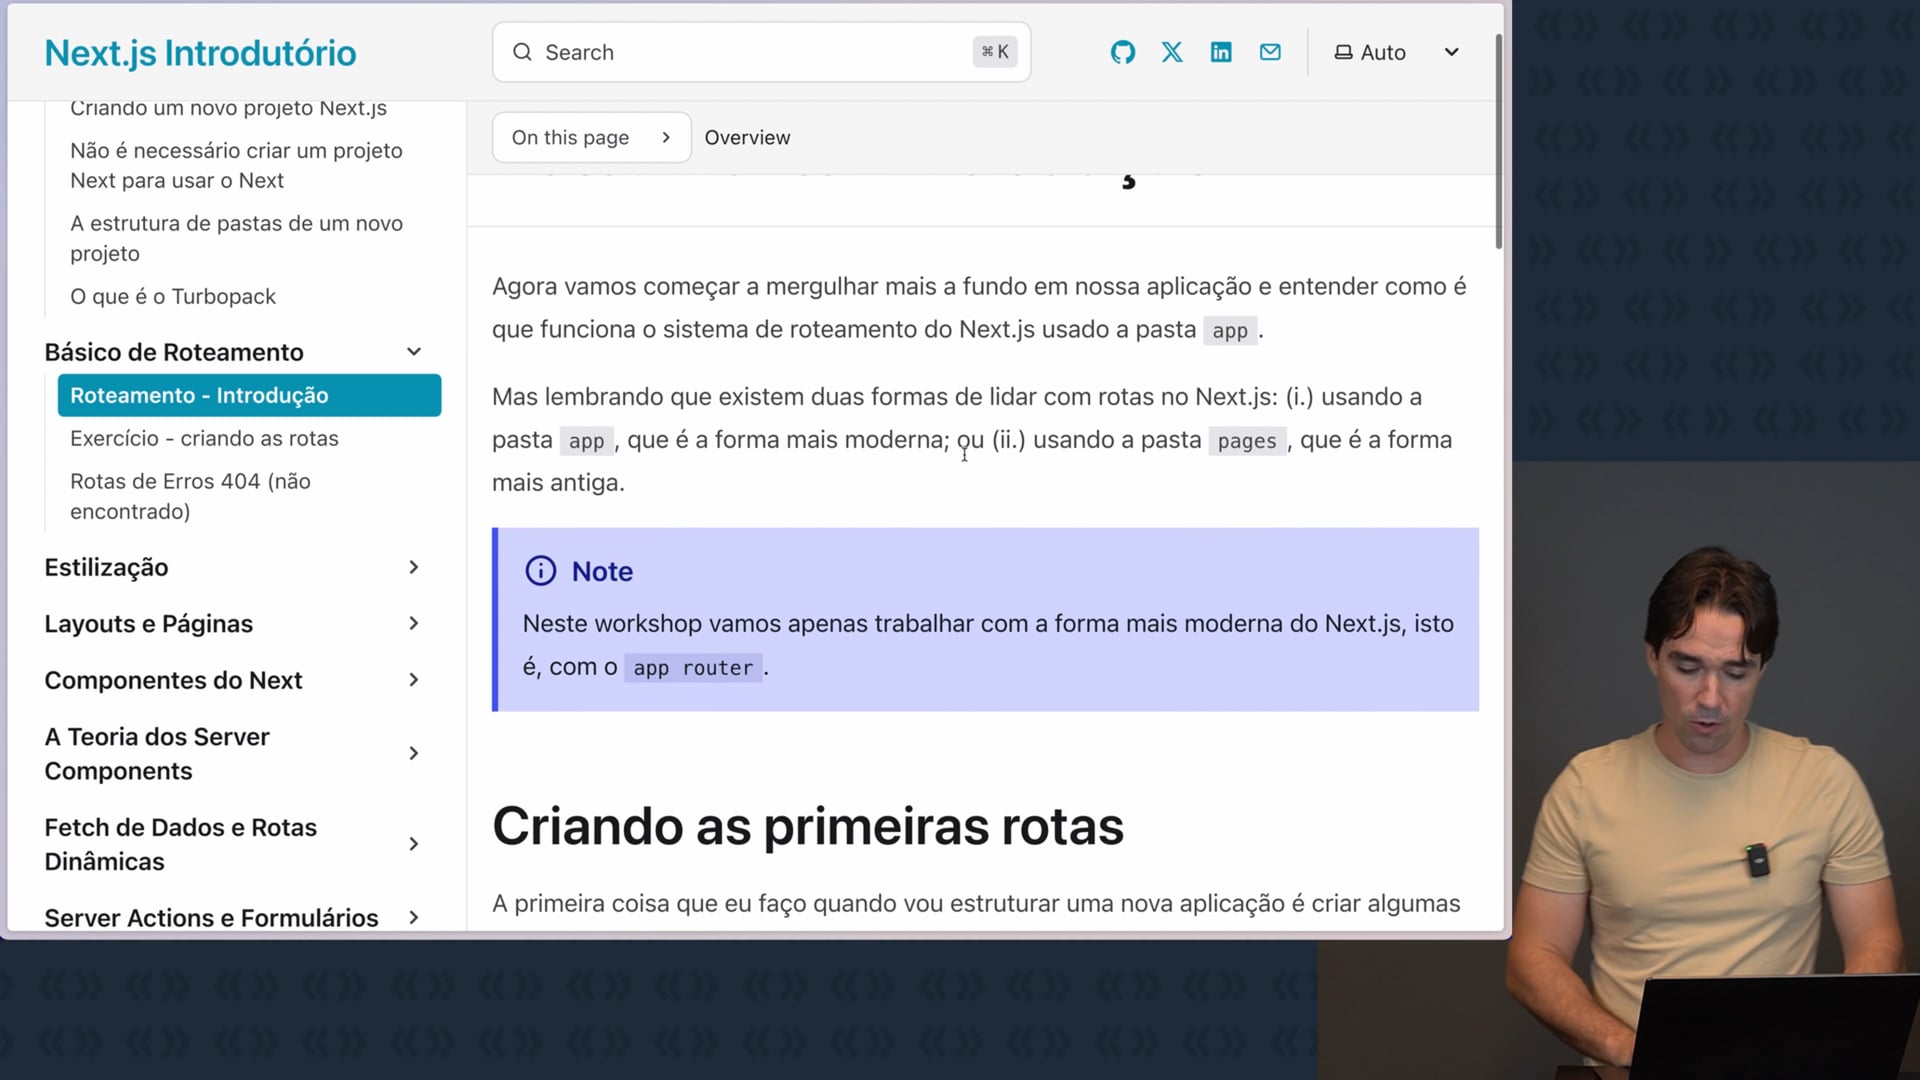1920x1080 pixels.
Task: Select Roteamento - Introdução page
Action: tap(249, 396)
